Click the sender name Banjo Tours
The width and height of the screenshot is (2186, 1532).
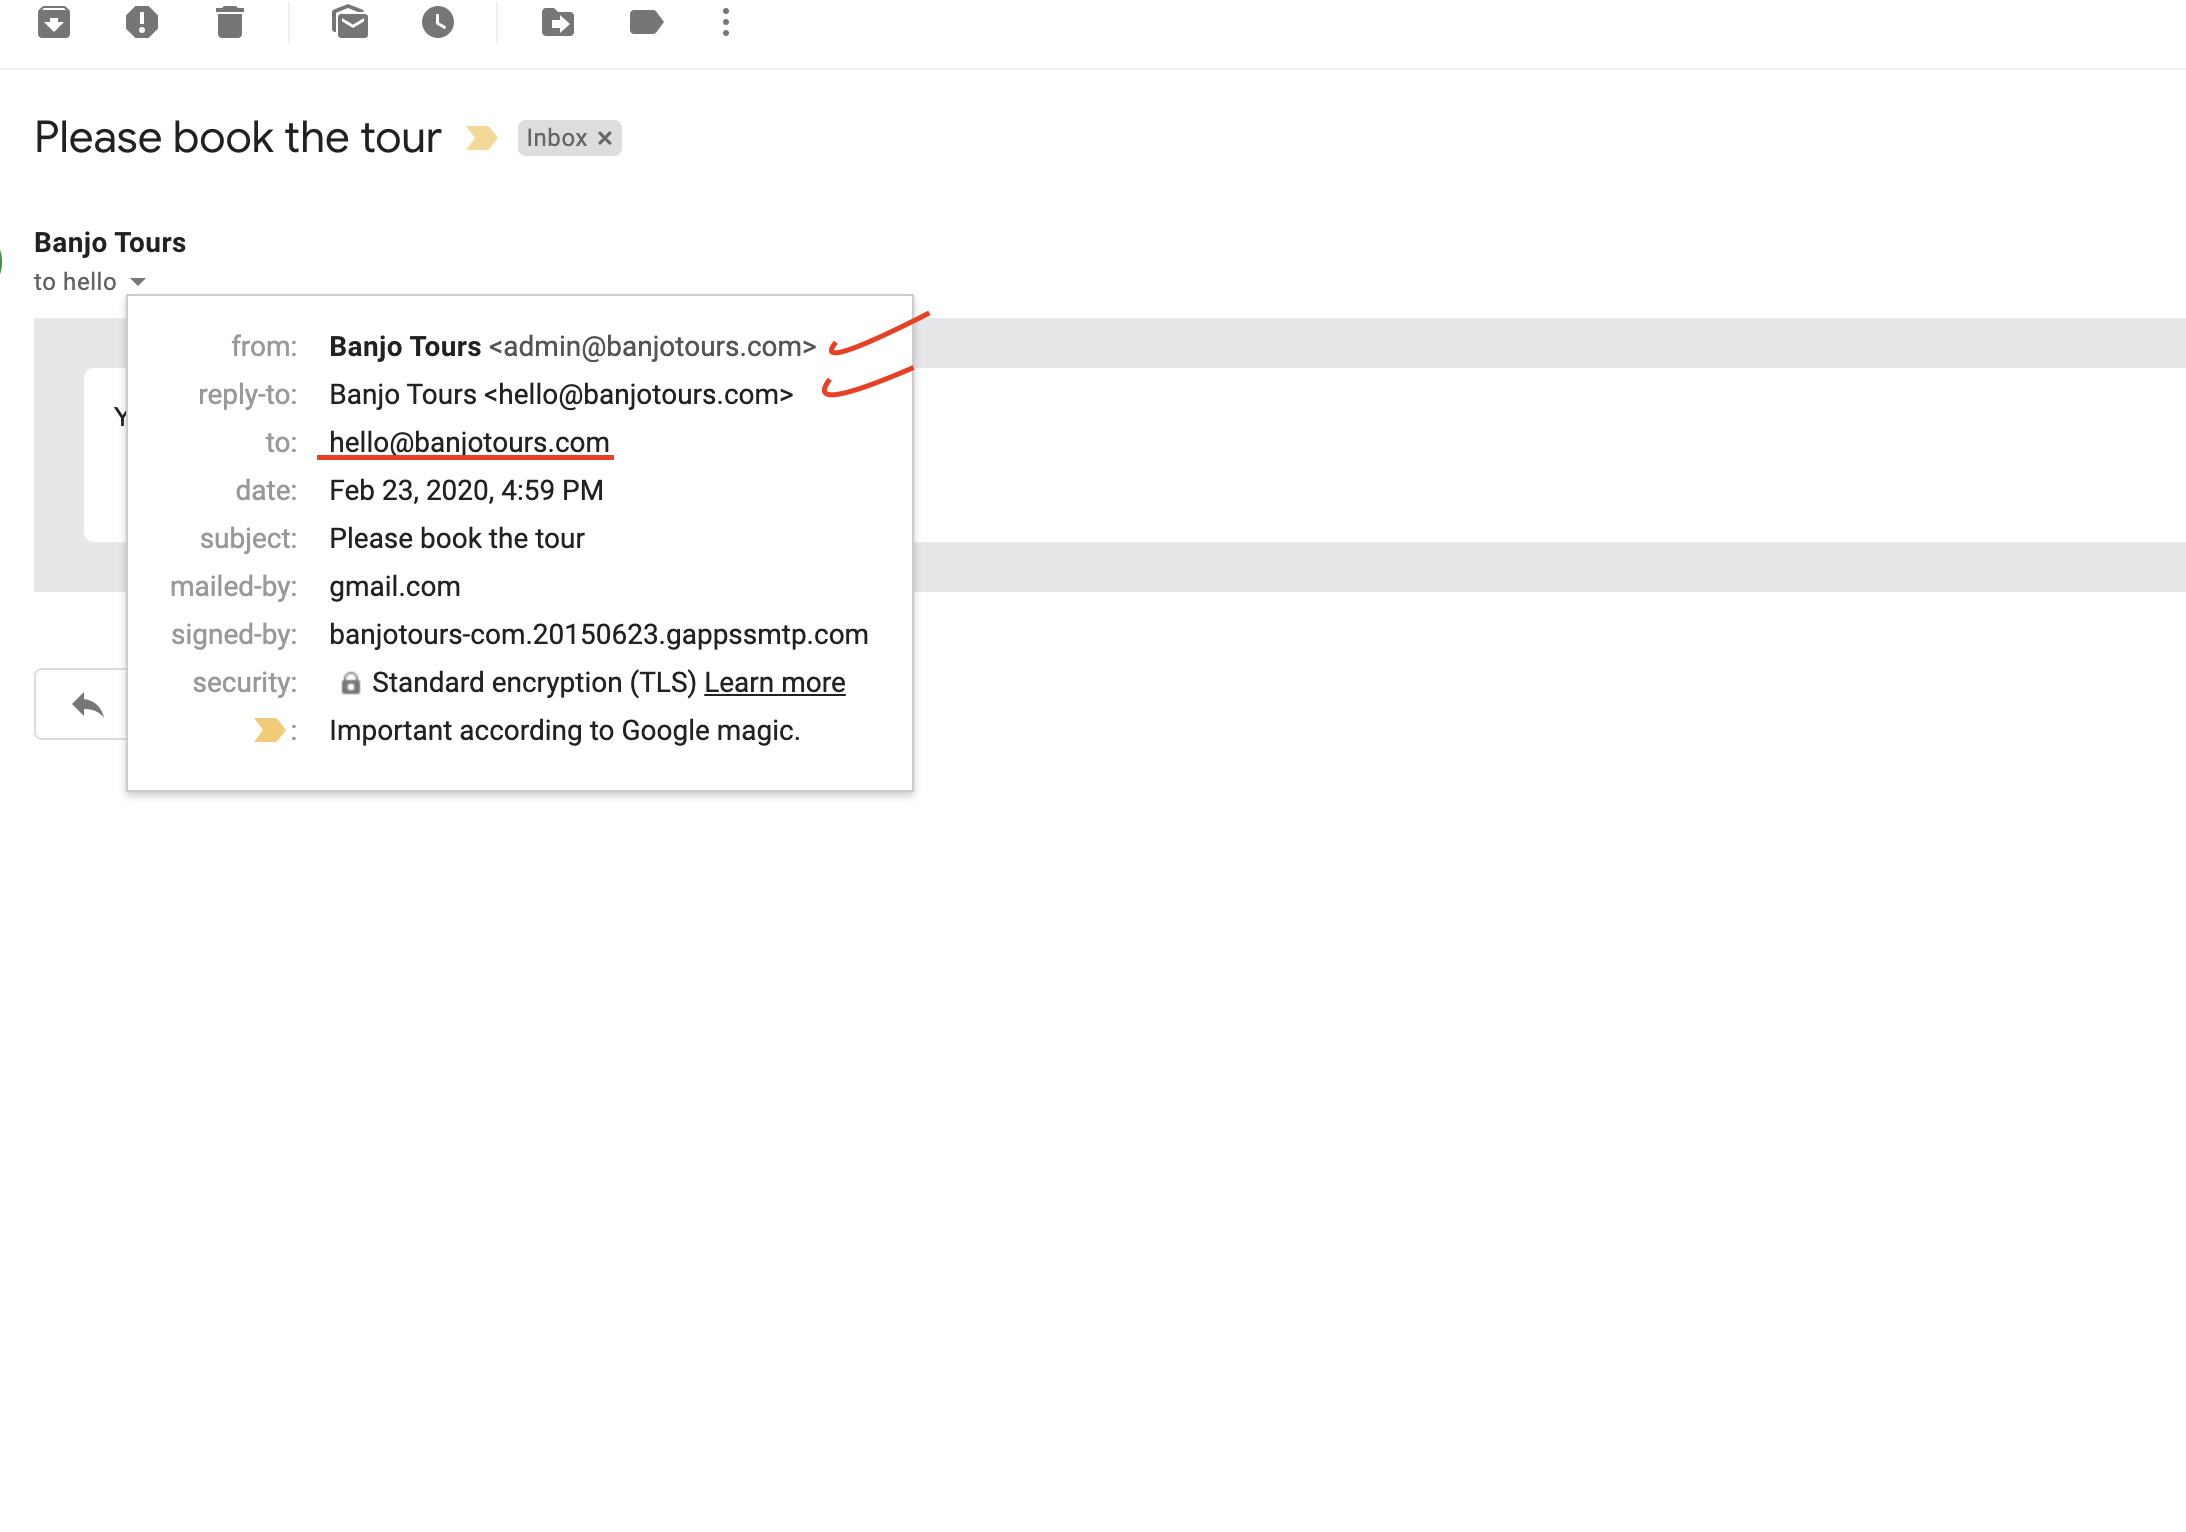click(110, 242)
